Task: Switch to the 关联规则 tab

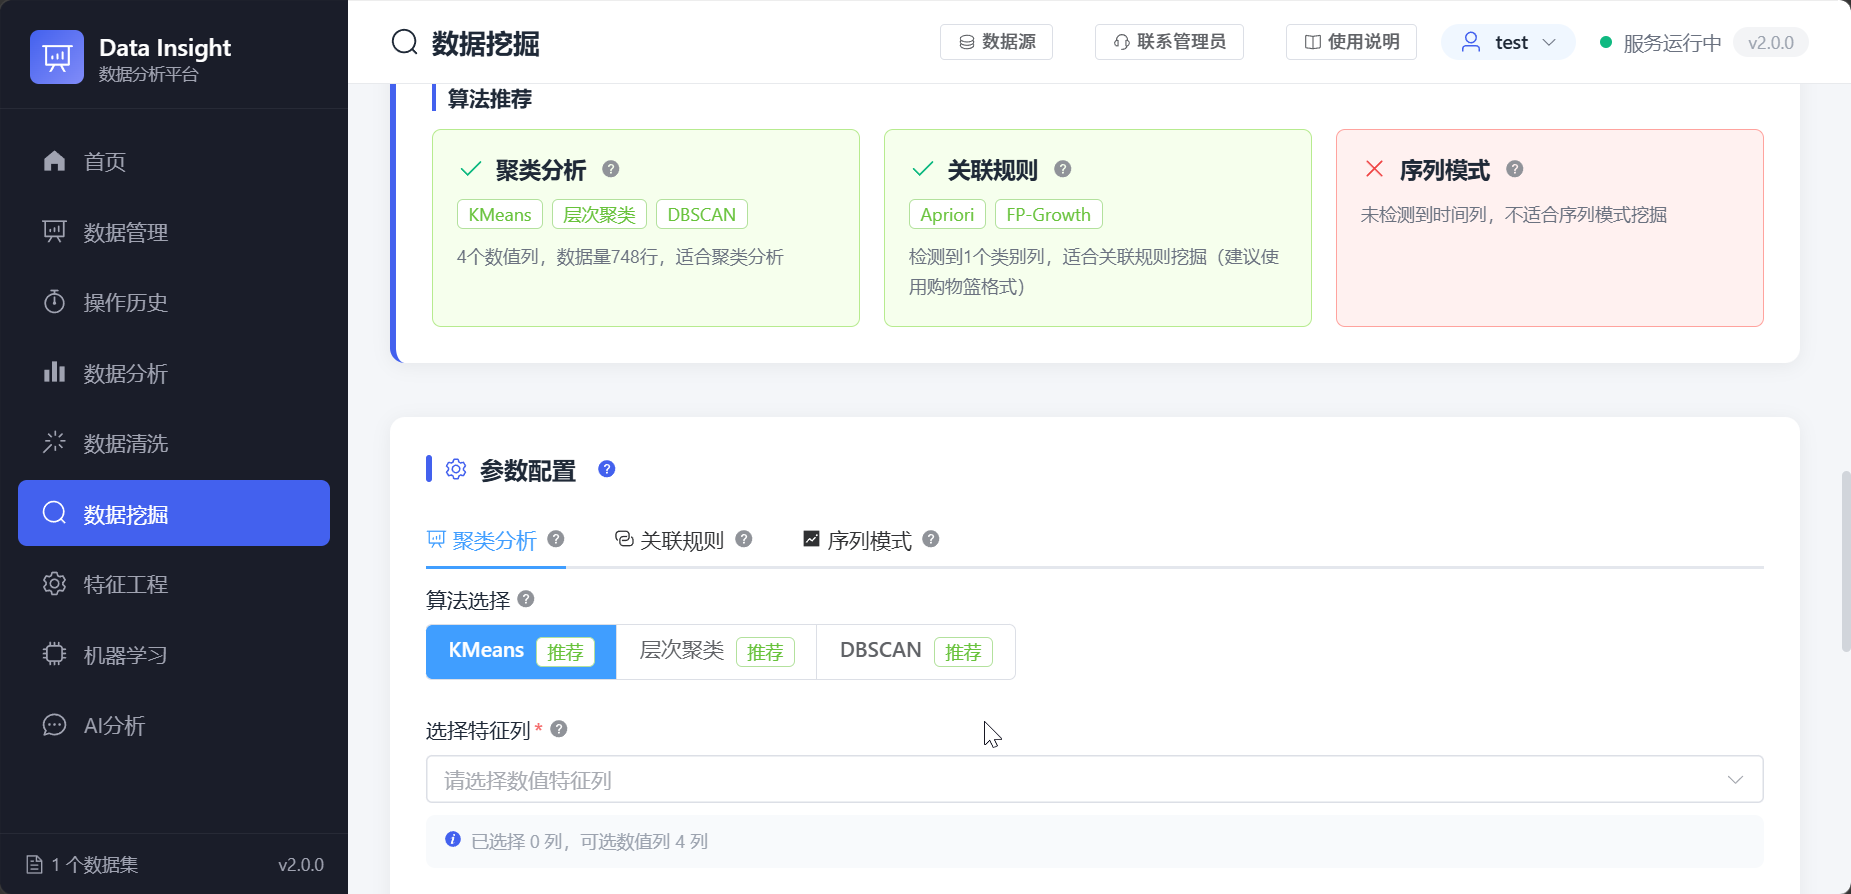Action: click(x=683, y=540)
